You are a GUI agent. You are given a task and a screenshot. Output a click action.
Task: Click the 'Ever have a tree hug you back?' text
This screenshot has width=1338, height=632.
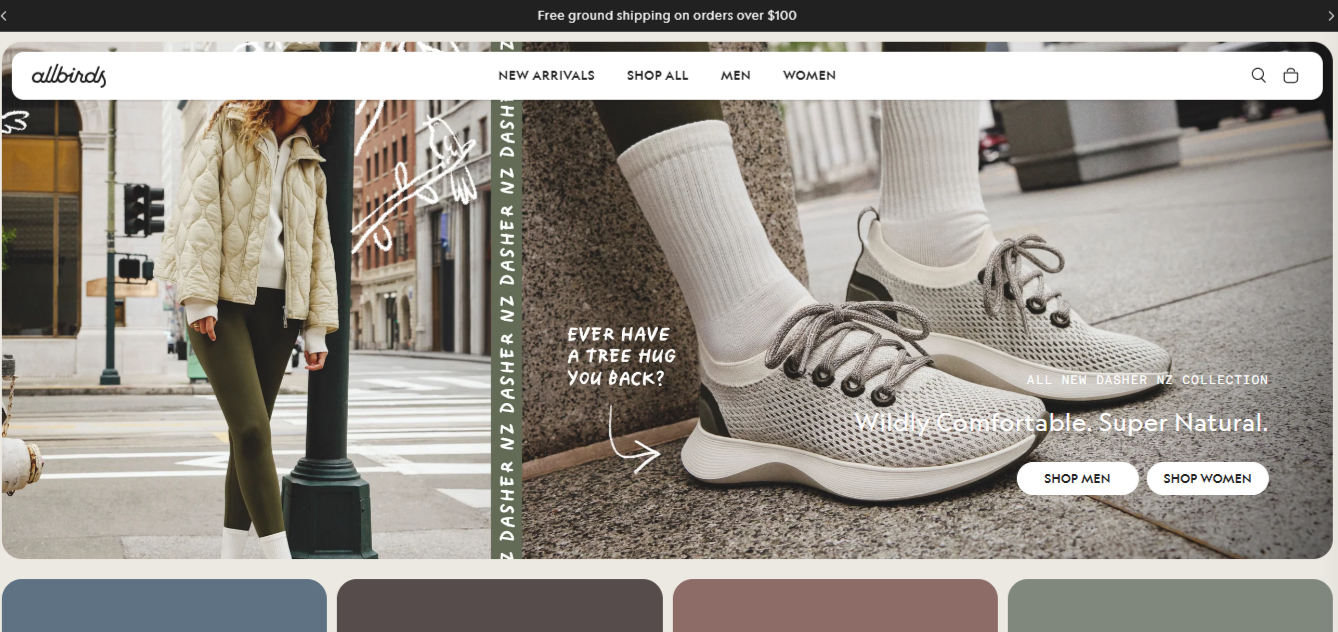pyautogui.click(x=621, y=356)
